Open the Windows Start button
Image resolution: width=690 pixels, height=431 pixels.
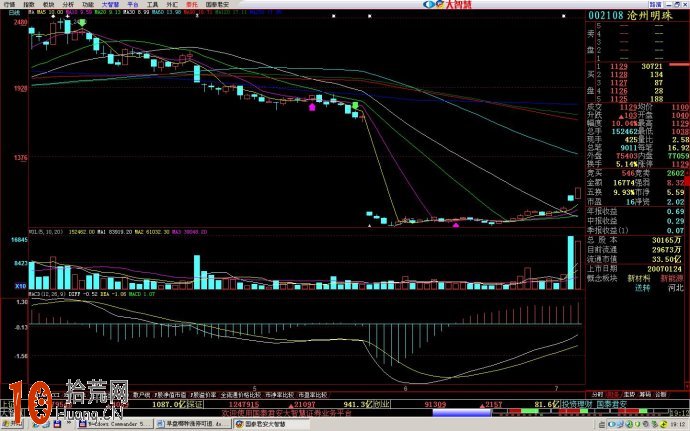[12, 424]
